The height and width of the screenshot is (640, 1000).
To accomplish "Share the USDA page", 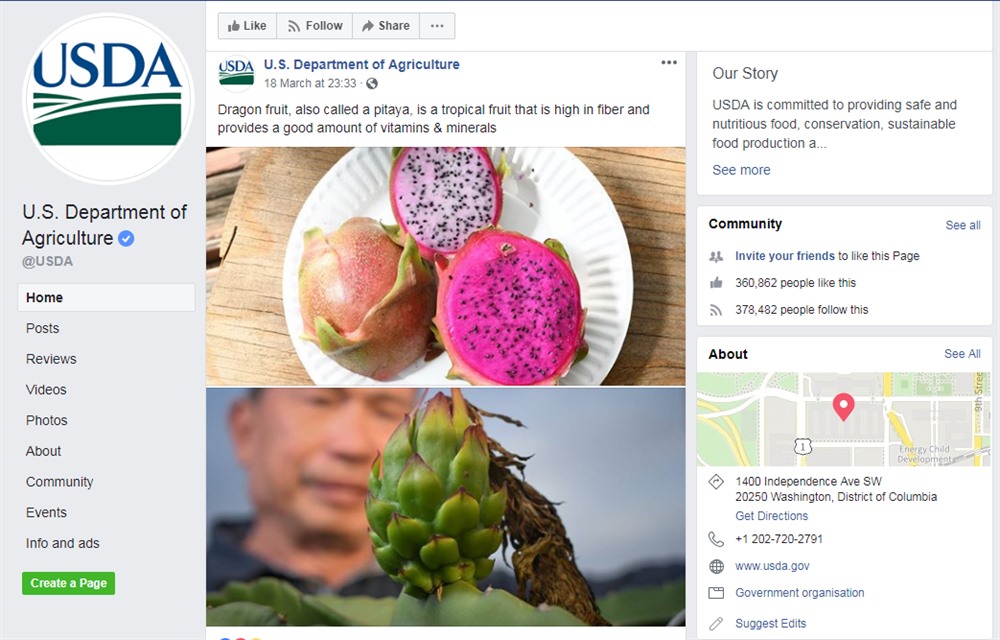I will tap(386, 26).
